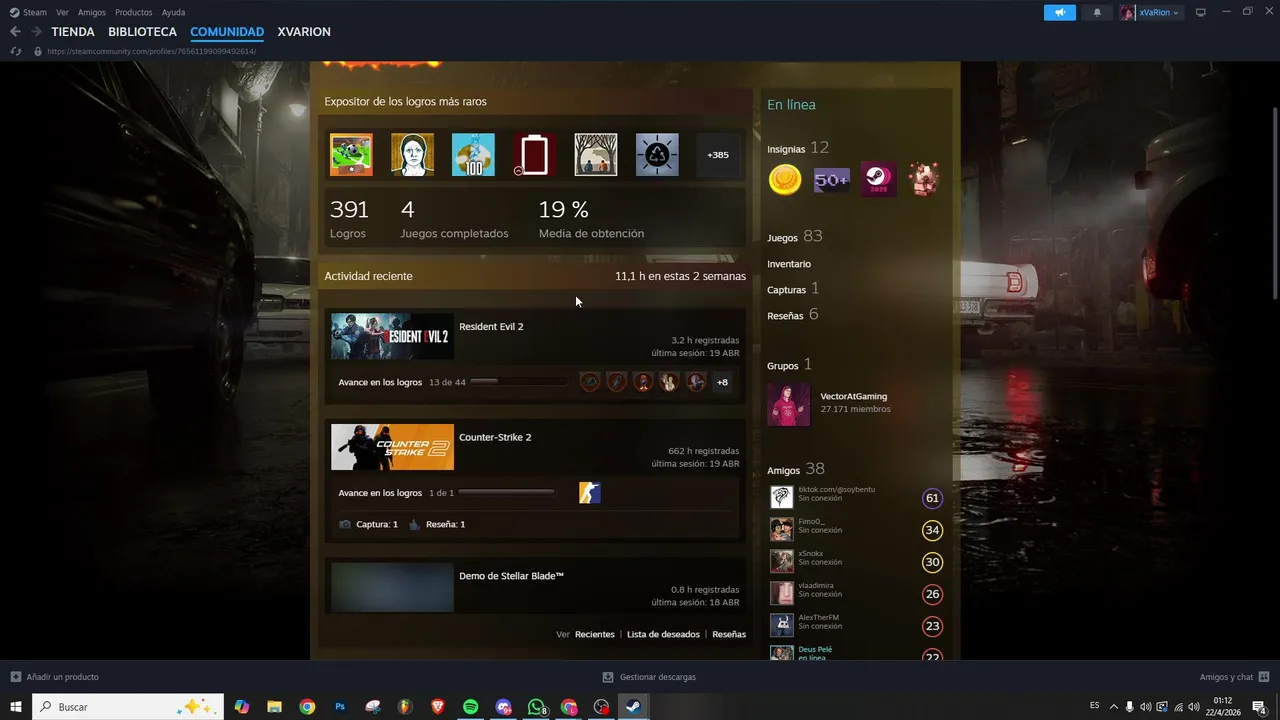Click the steamcommunity profile URL bar

(151, 51)
